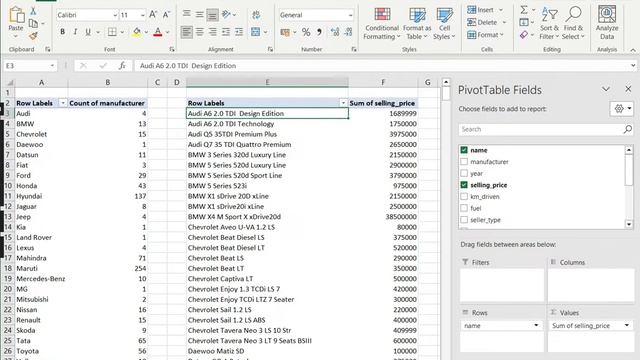The height and width of the screenshot is (360, 640).
Task: Select column E header
Action: coord(267,82)
